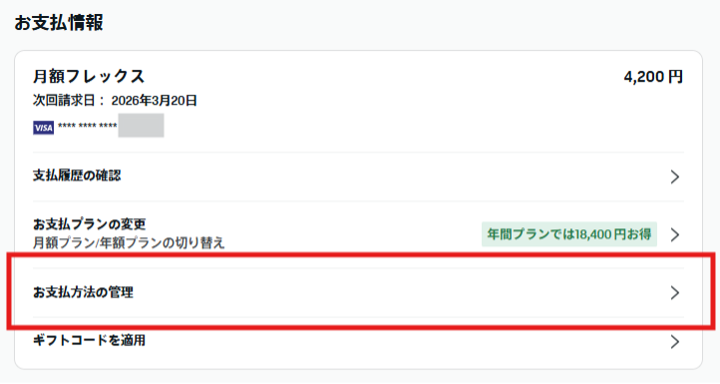
Task: Click the VISA card logo icon
Action: coord(43,128)
